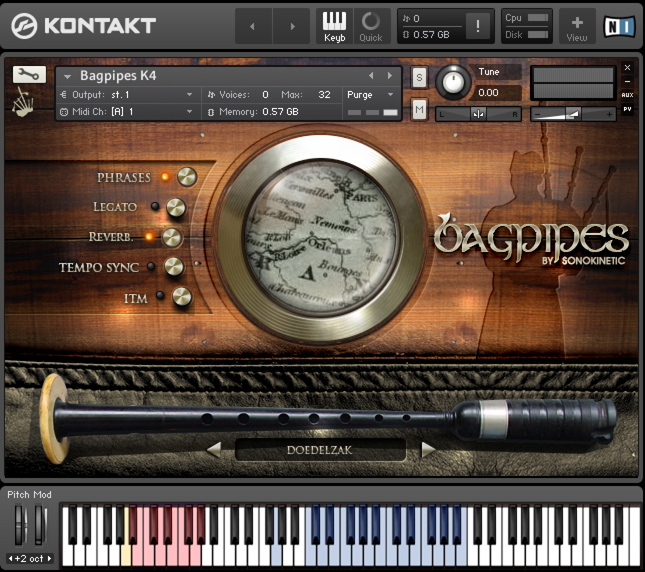Click the DOEDELZAK instrument name display

point(320,450)
